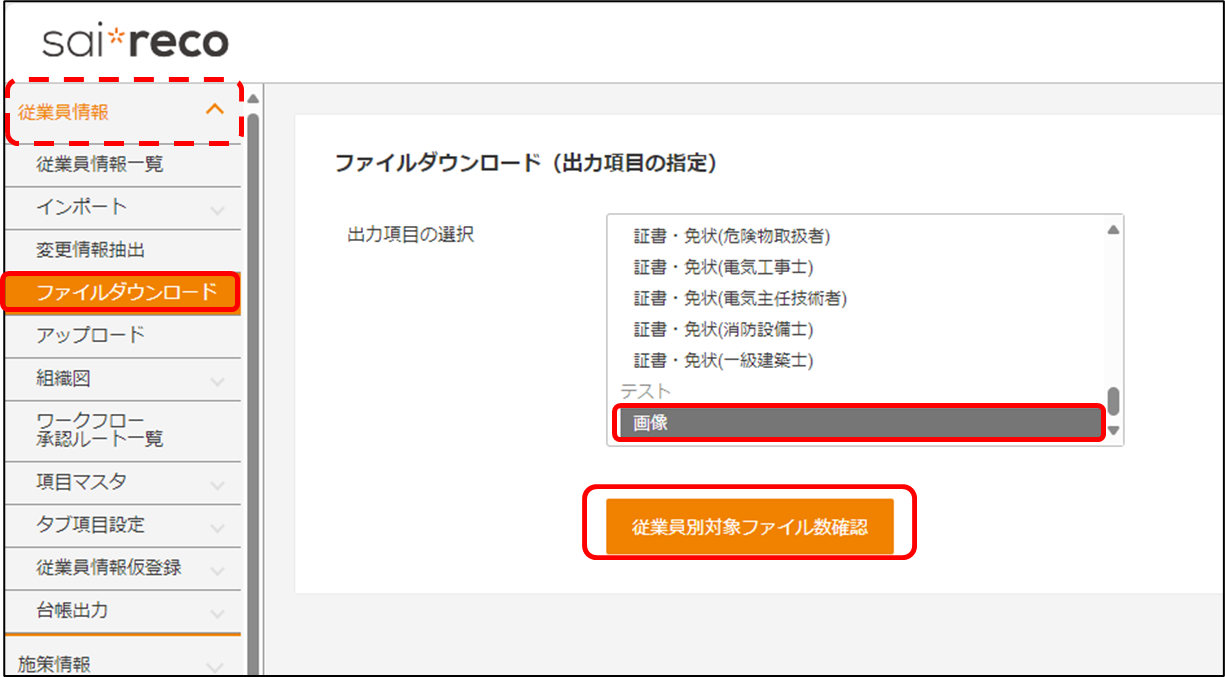Open the 従業員情報一覧 menu item
1225x677 pixels.
pos(100,164)
